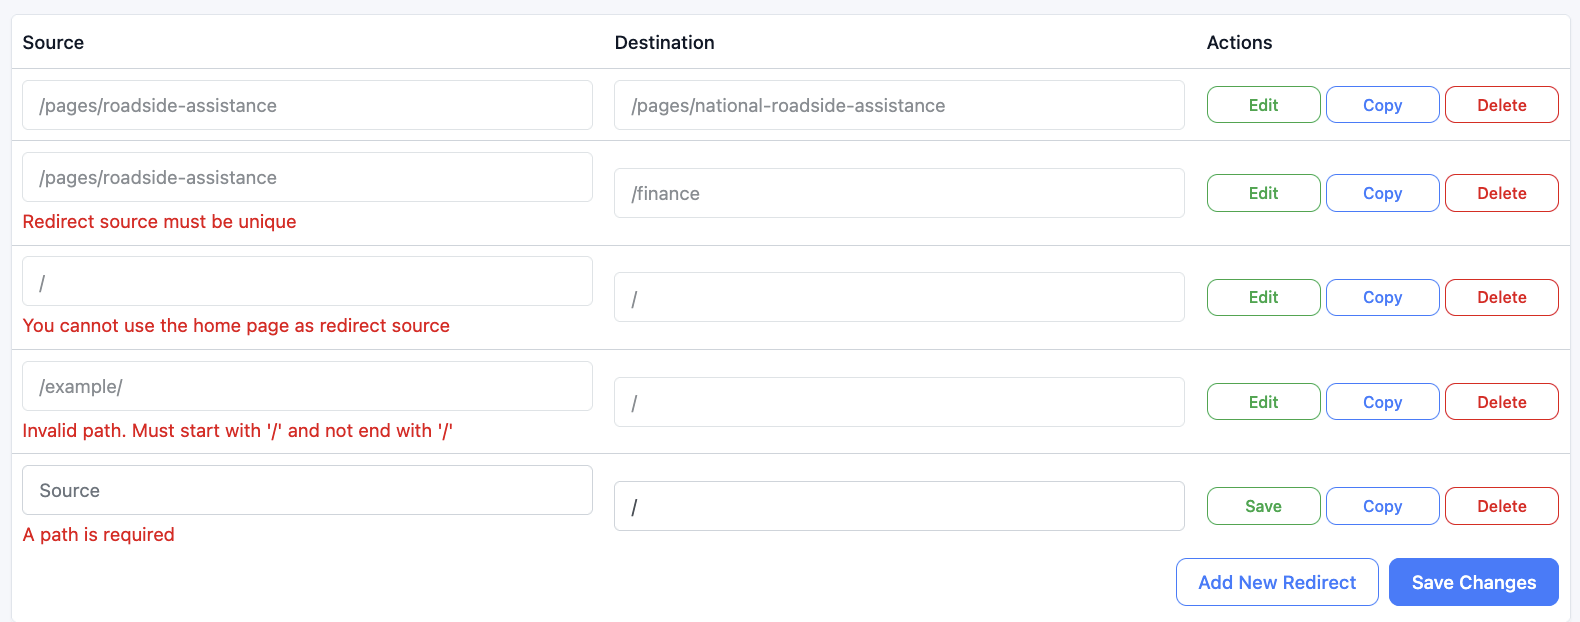The image size is (1580, 622).
Task: Click the /example/ source input
Action: click(x=307, y=386)
